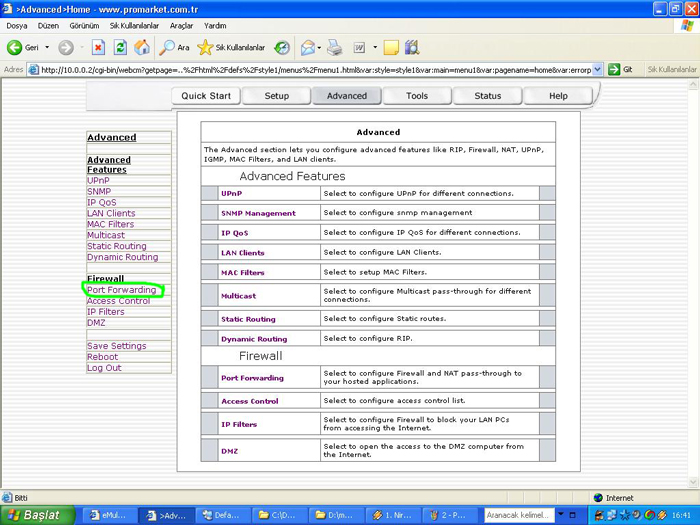This screenshot has width=700, height=525.
Task: Switch to the Setup tab
Action: click(276, 96)
